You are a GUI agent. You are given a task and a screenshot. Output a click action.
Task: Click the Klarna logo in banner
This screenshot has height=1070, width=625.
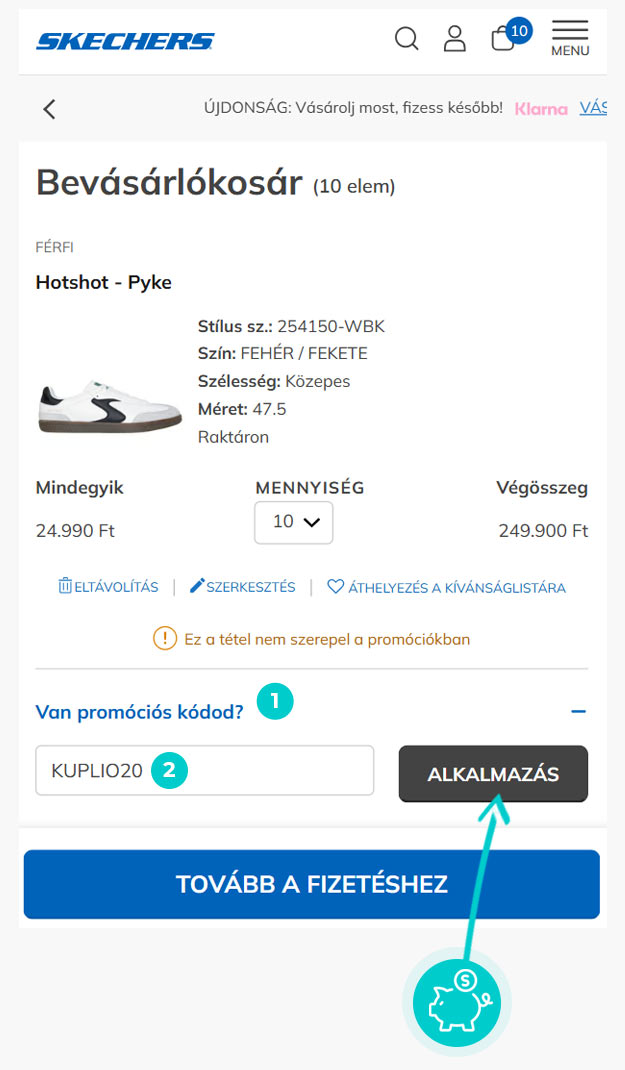pos(541,109)
